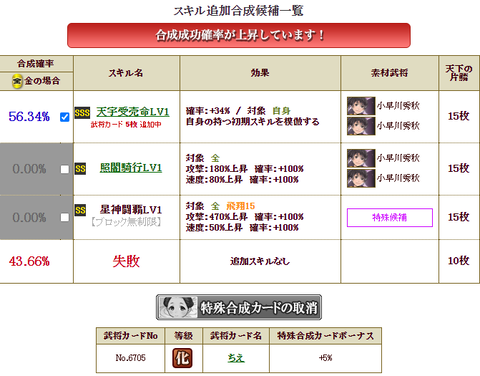Click the No.6705 card number
This screenshot has height=376, width=480.
(130, 358)
